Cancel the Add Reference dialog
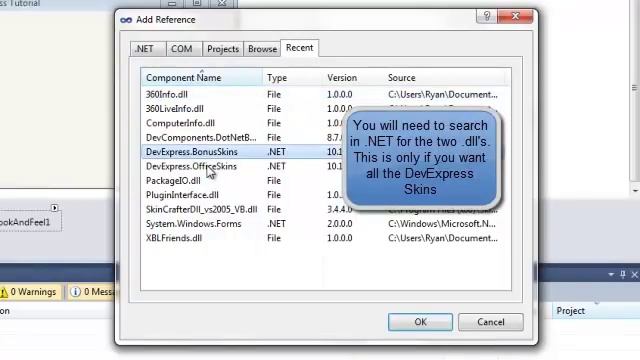640x360 pixels. [x=491, y=322]
